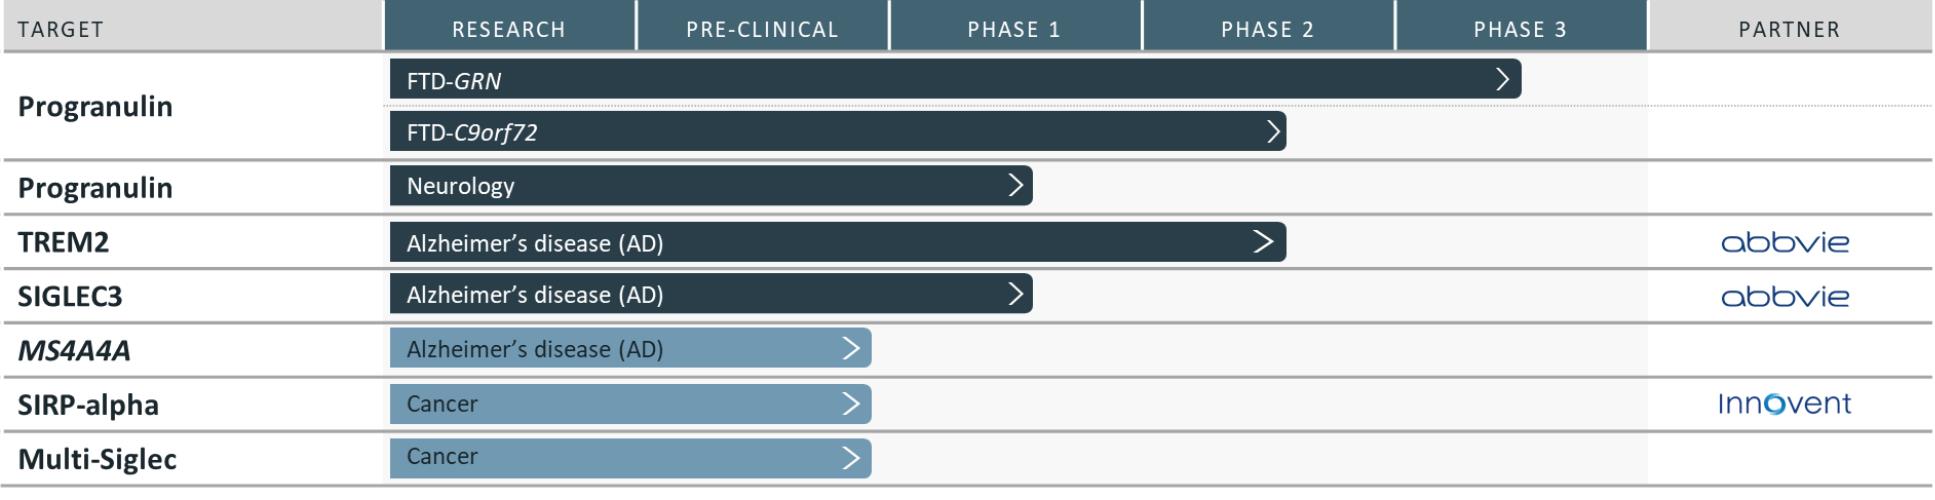1935x500 pixels.
Task: Click AbbVie logo in TREM2 row
Action: click(x=1785, y=243)
